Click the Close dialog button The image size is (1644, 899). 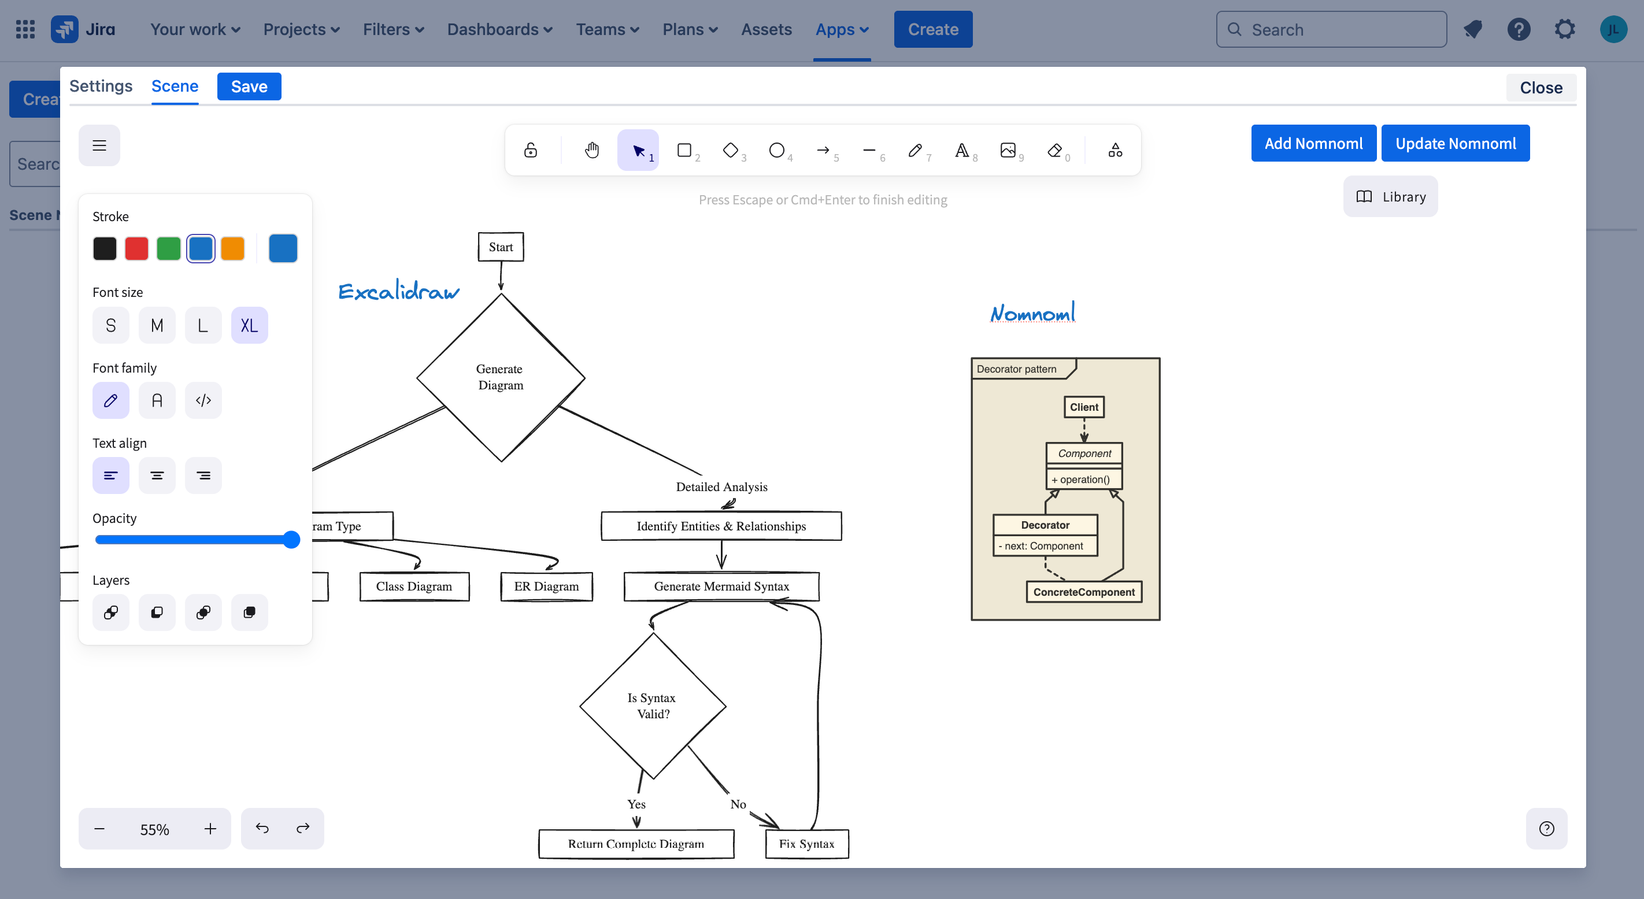coord(1541,88)
